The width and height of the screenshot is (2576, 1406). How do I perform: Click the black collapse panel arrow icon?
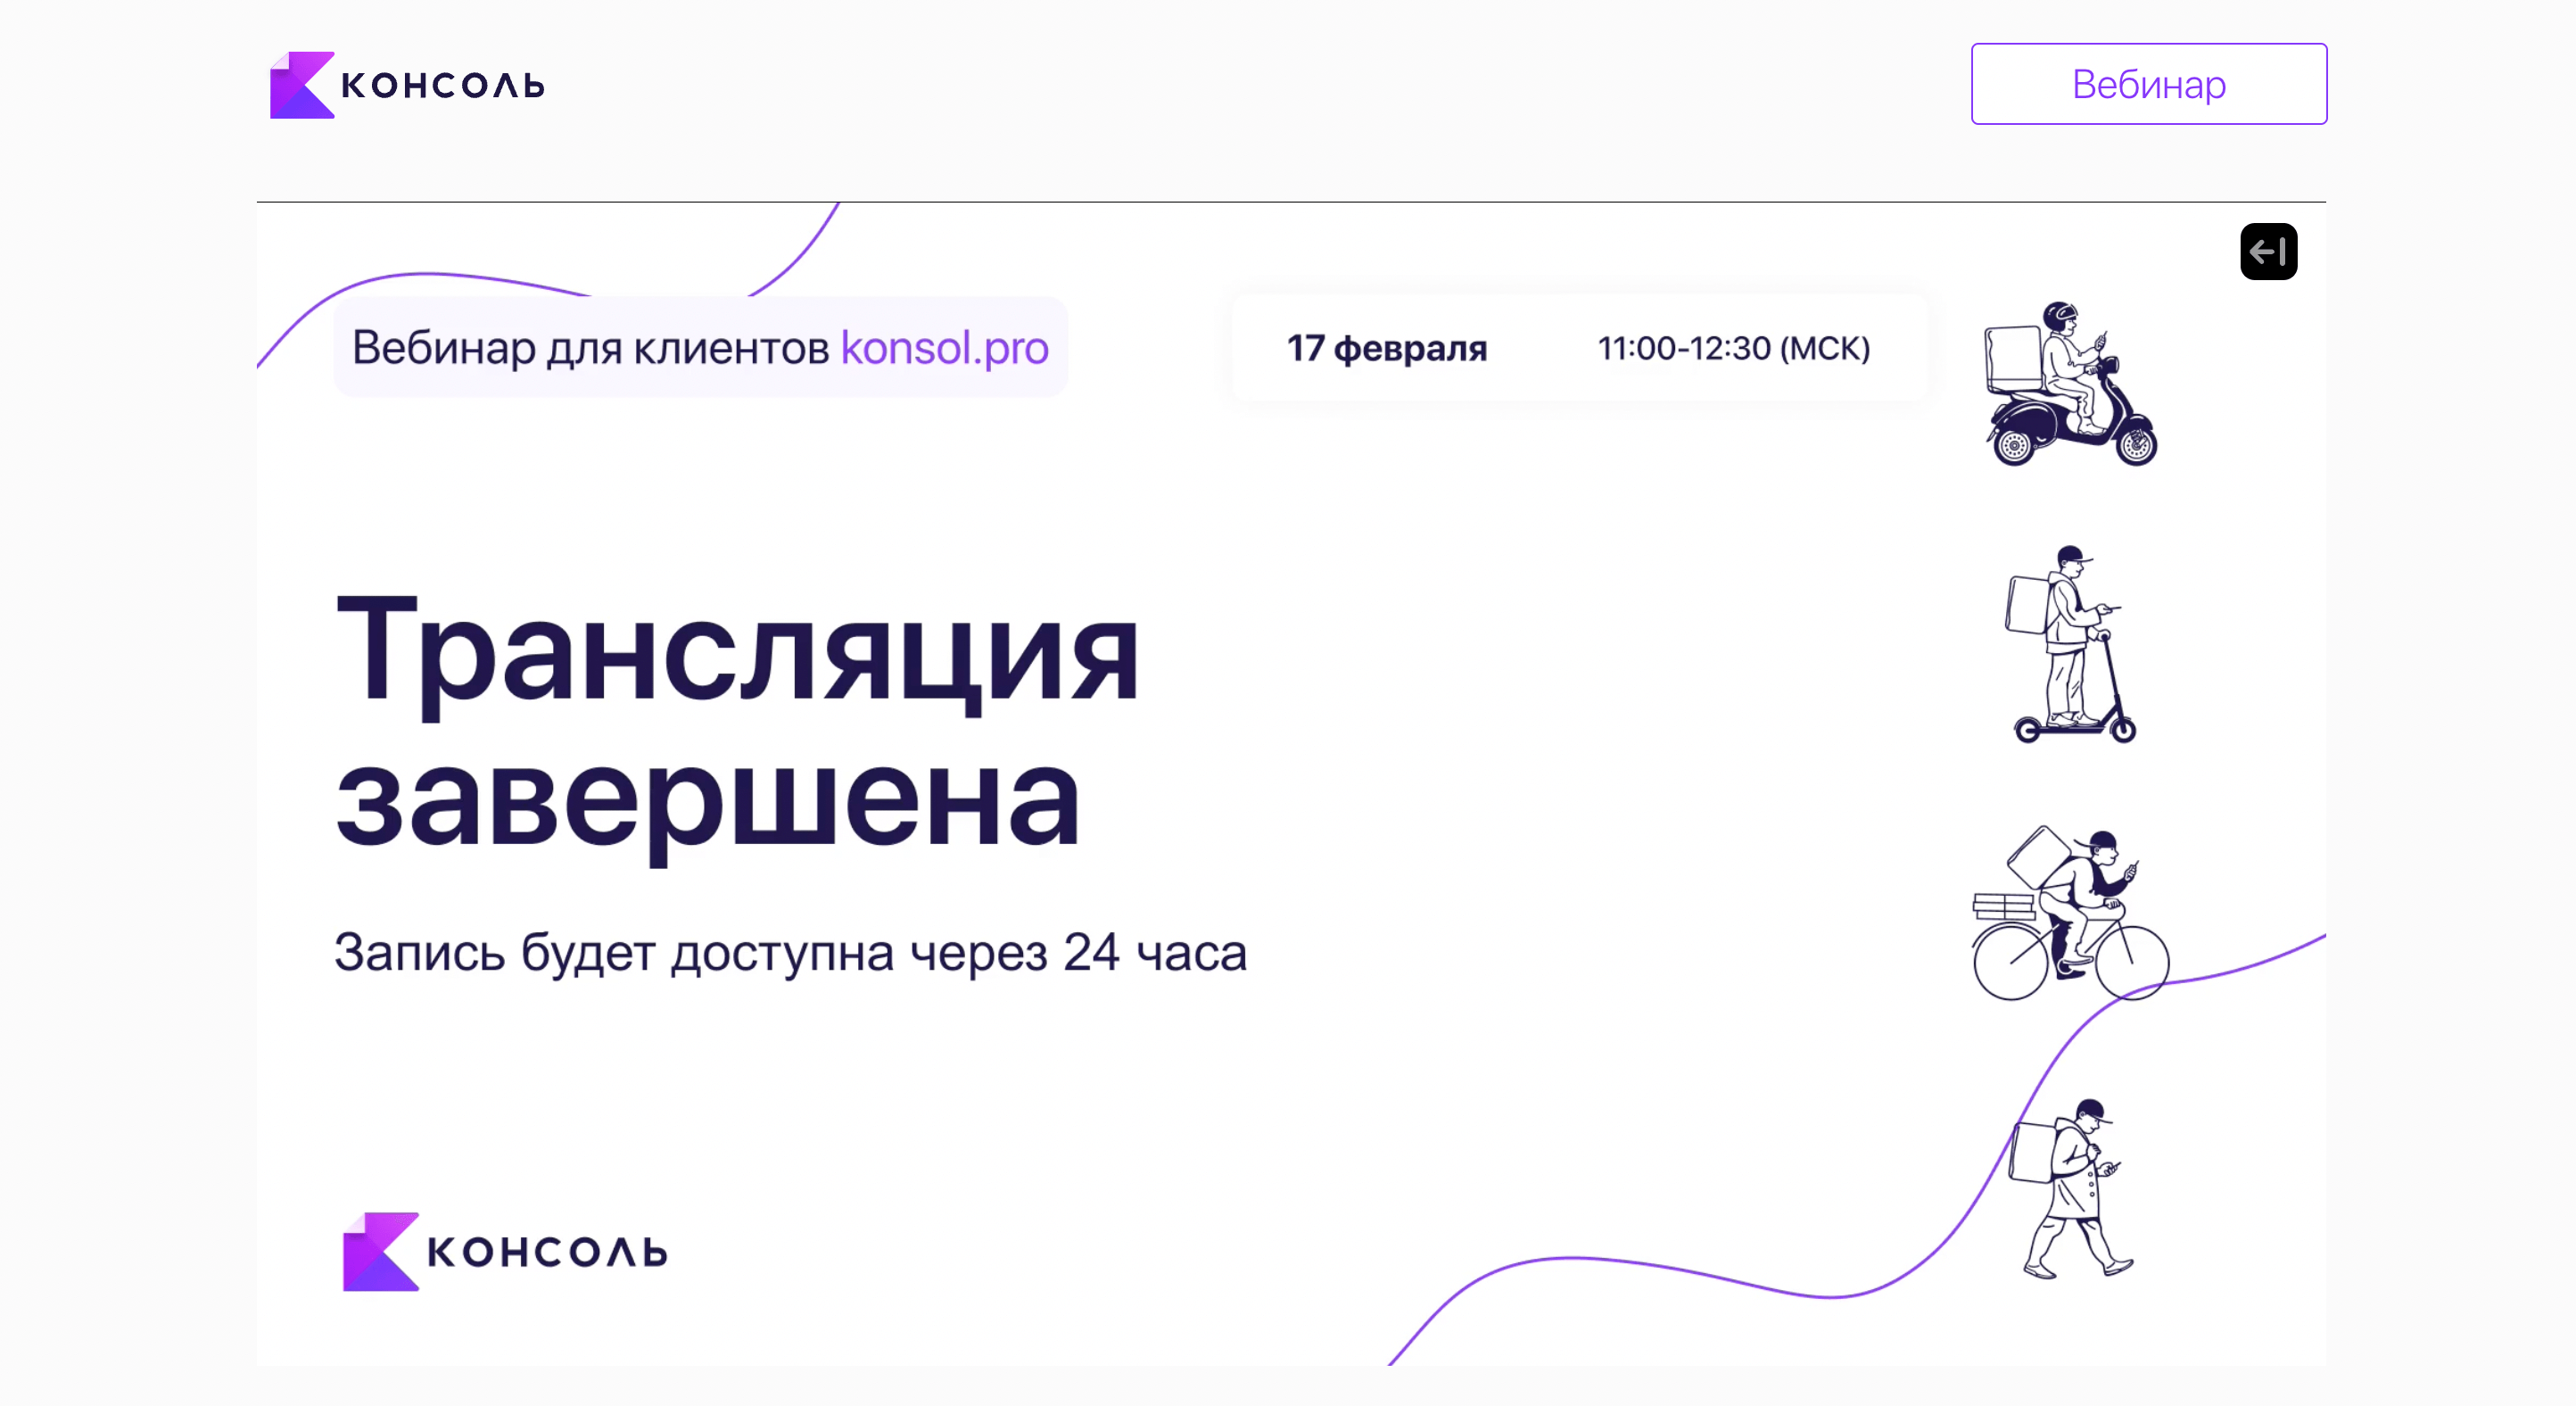[x=2268, y=252]
